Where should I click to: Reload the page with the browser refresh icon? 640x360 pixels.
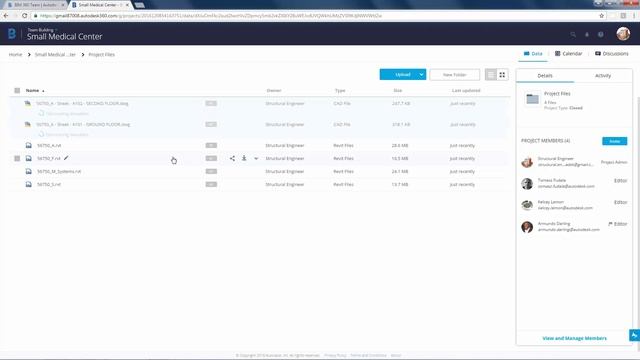(x=24, y=16)
